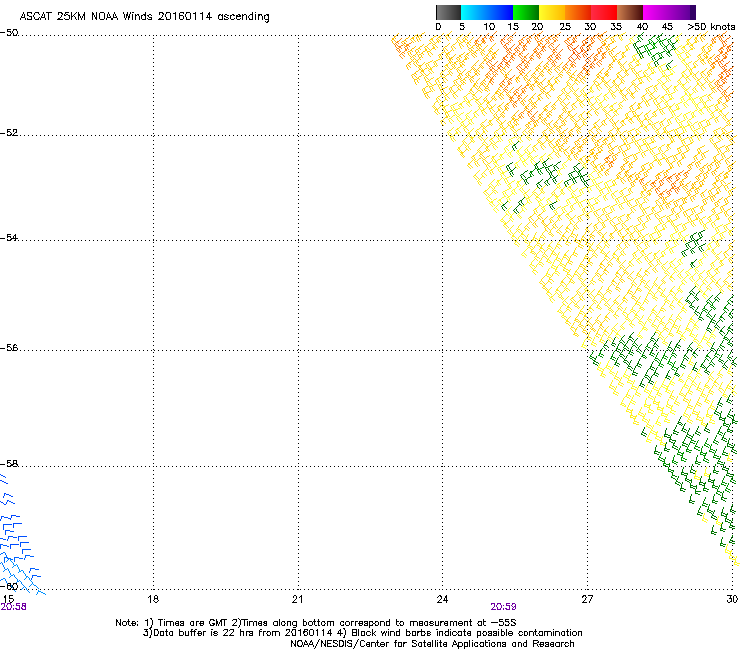Click the magenta-purple 40-50 knots color segment
Viewport: 740px width, 650px height.
click(669, 12)
